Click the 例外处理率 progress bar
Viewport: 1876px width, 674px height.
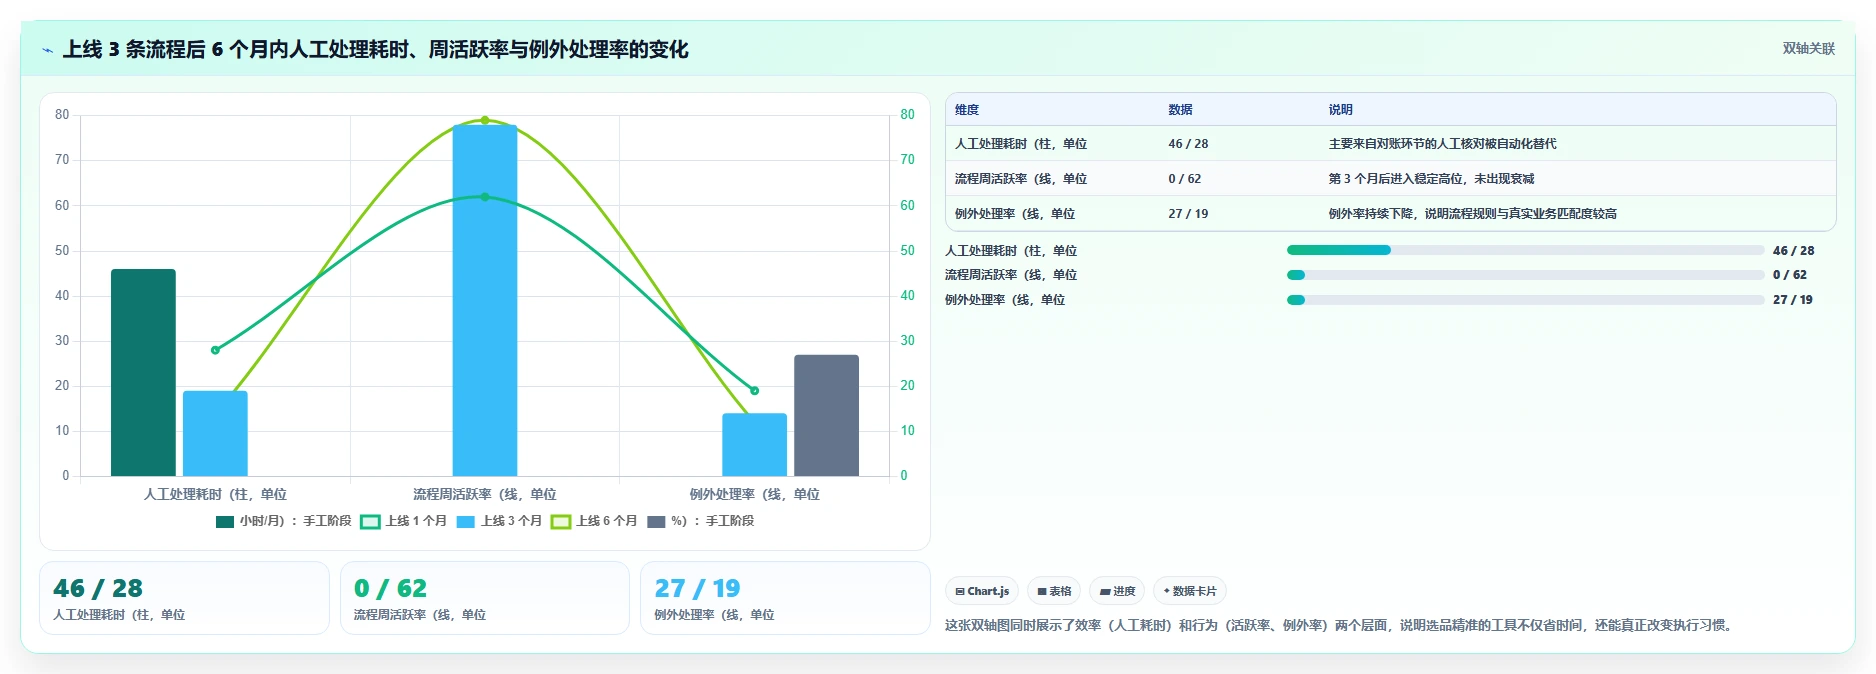[x=1525, y=300]
